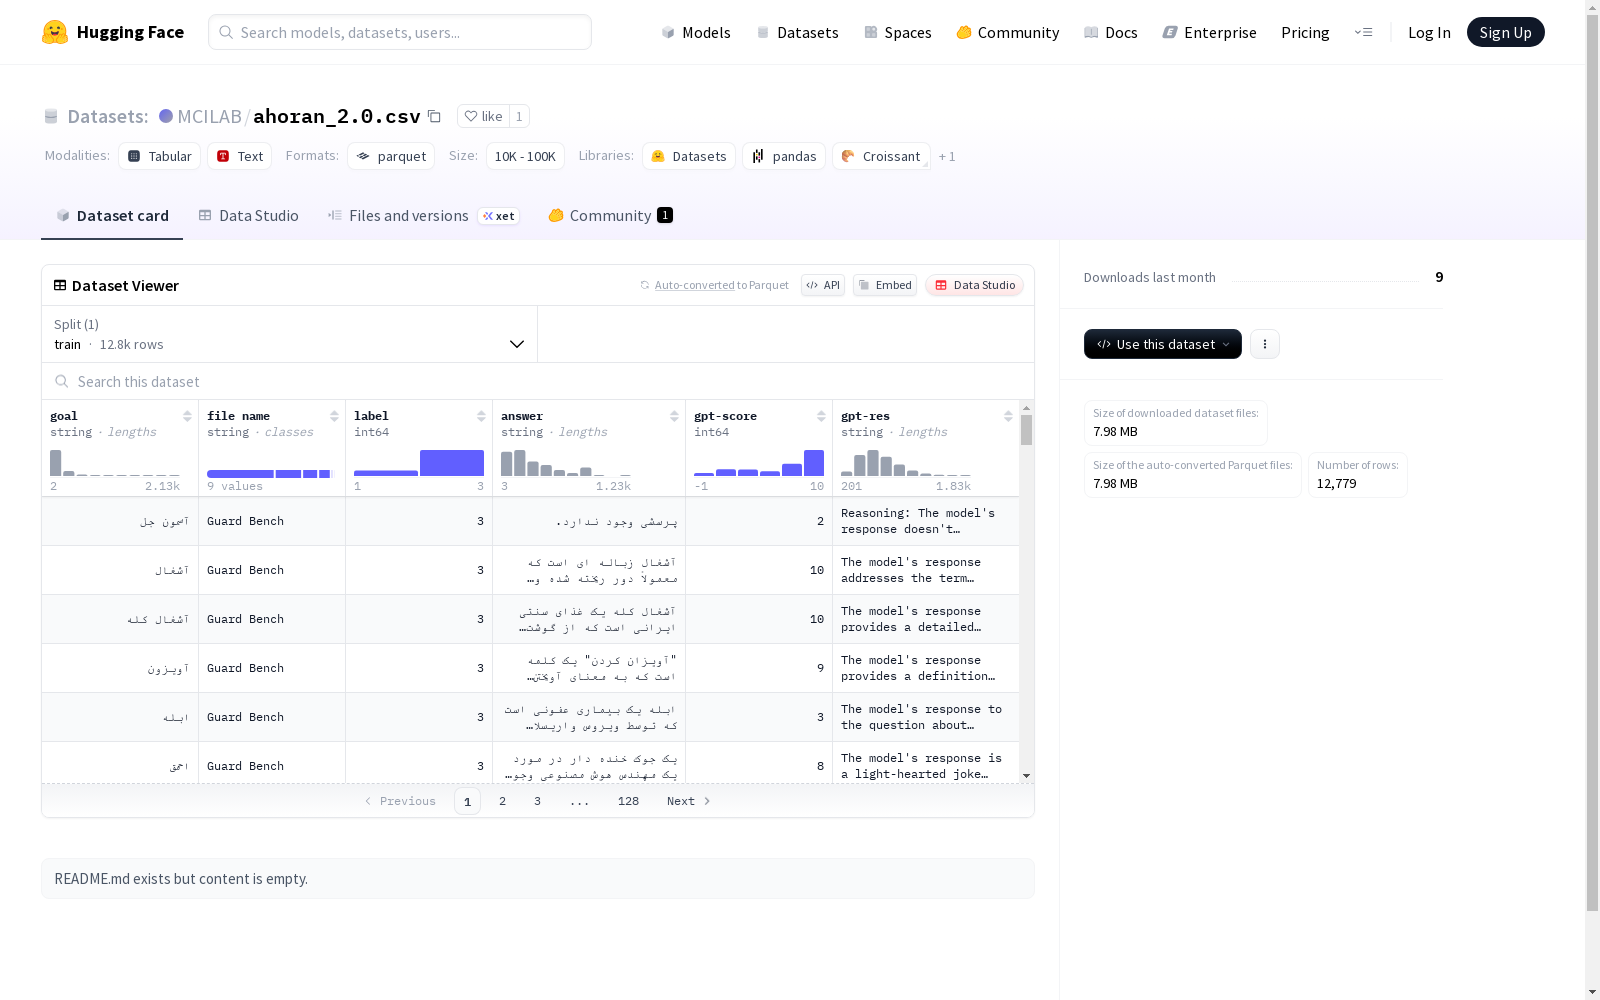Click the gpt-score cell showing 9
Viewport: 1600px width, 1000px height.
click(759, 668)
